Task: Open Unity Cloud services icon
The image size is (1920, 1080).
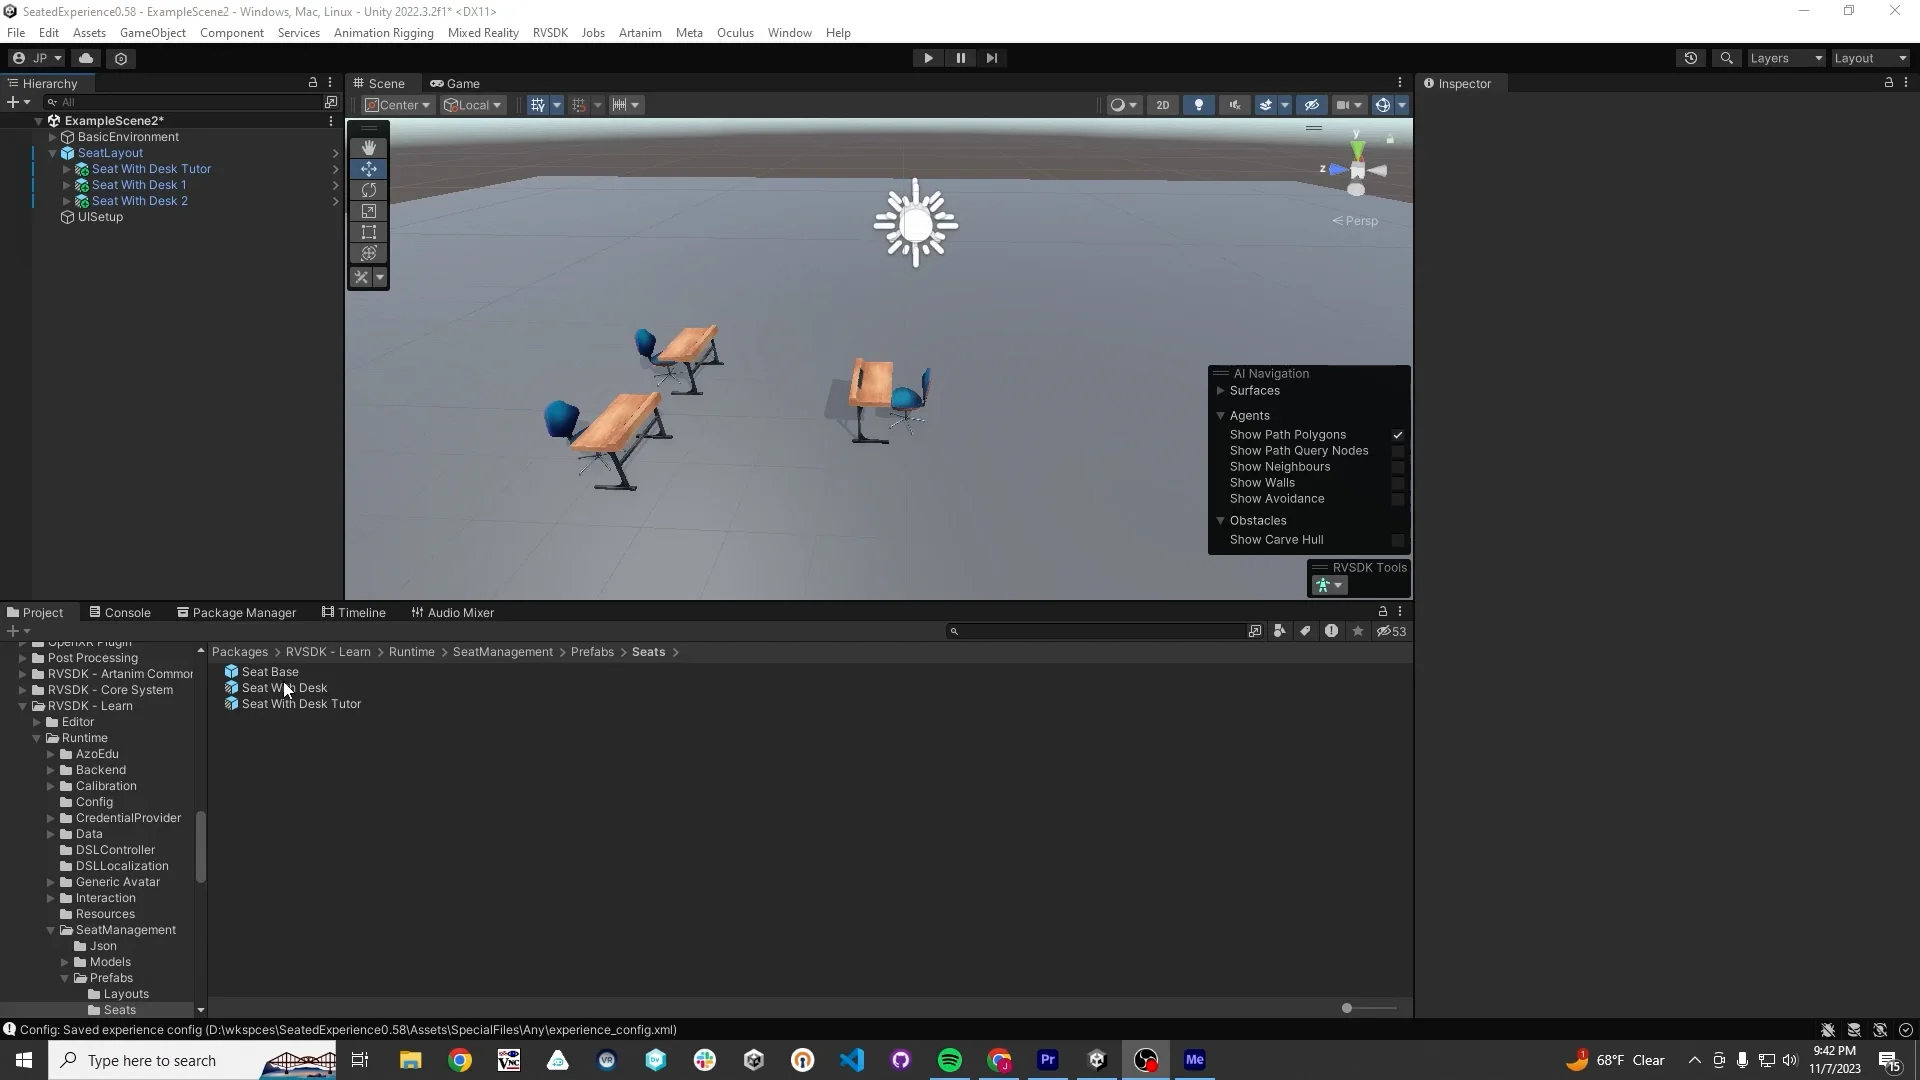Action: (86, 58)
